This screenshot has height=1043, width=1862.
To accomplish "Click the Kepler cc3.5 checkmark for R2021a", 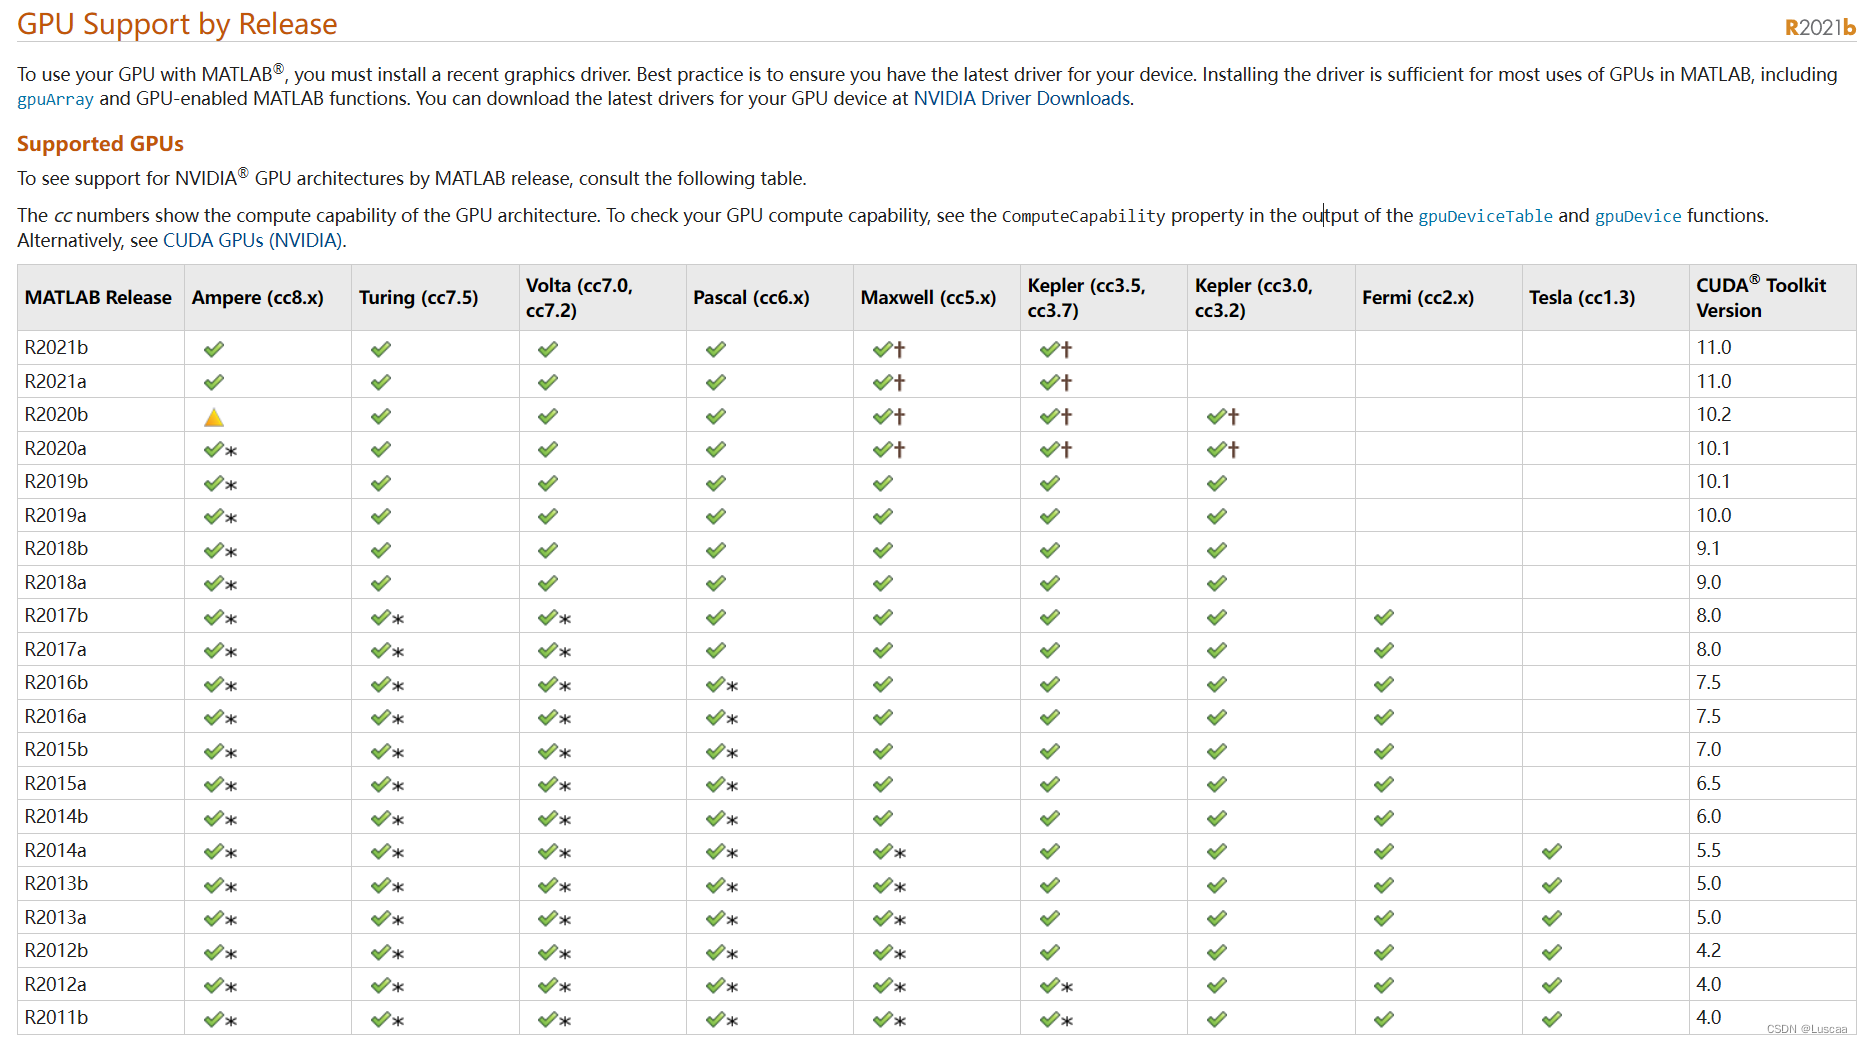I will (x=1056, y=383).
